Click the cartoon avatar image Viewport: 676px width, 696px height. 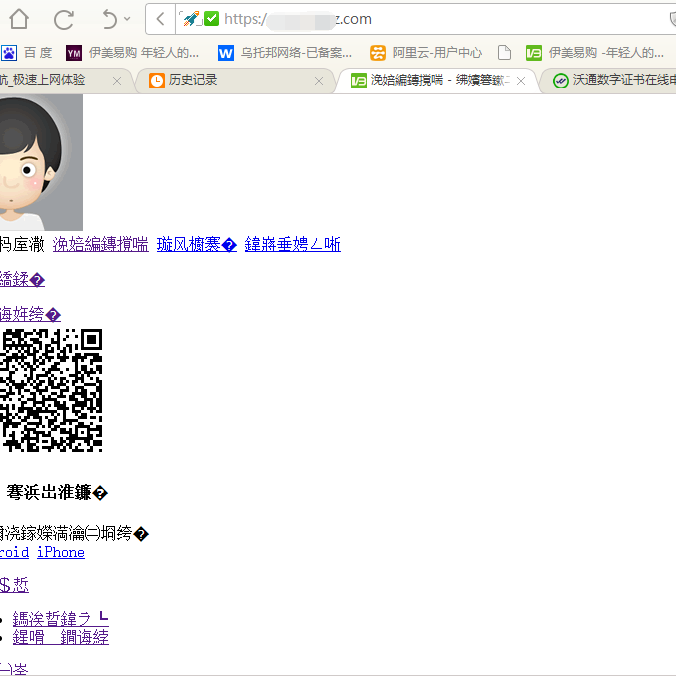coord(41,162)
